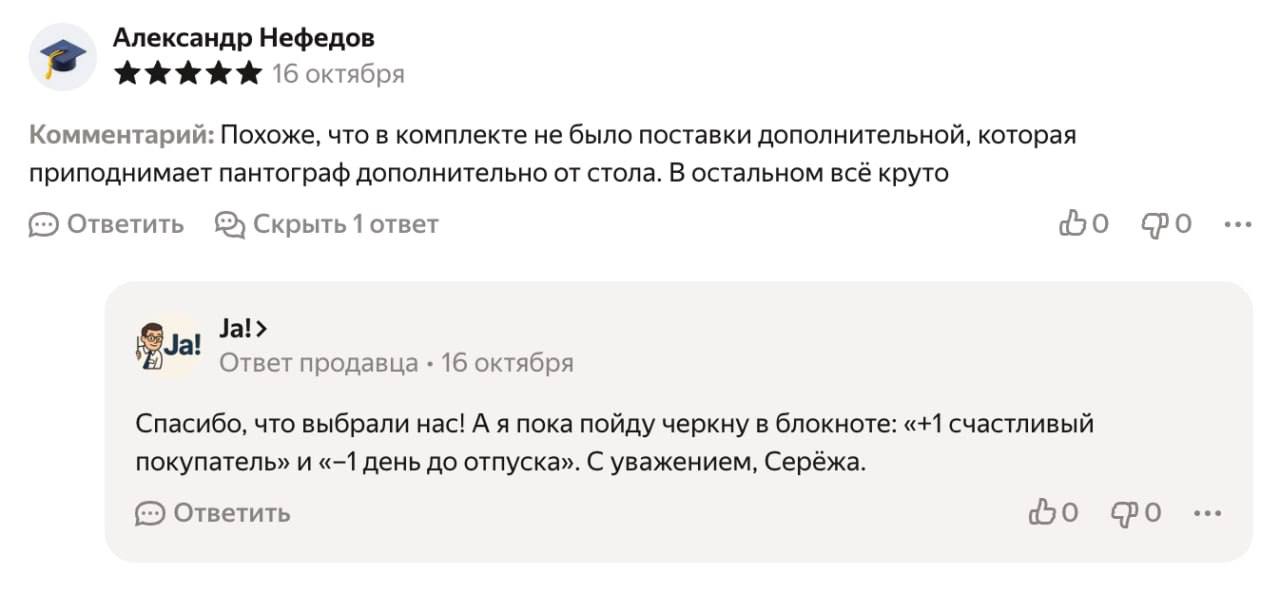Click the fifth star of the rating
The height and width of the screenshot is (593, 1280).
pos(249,74)
